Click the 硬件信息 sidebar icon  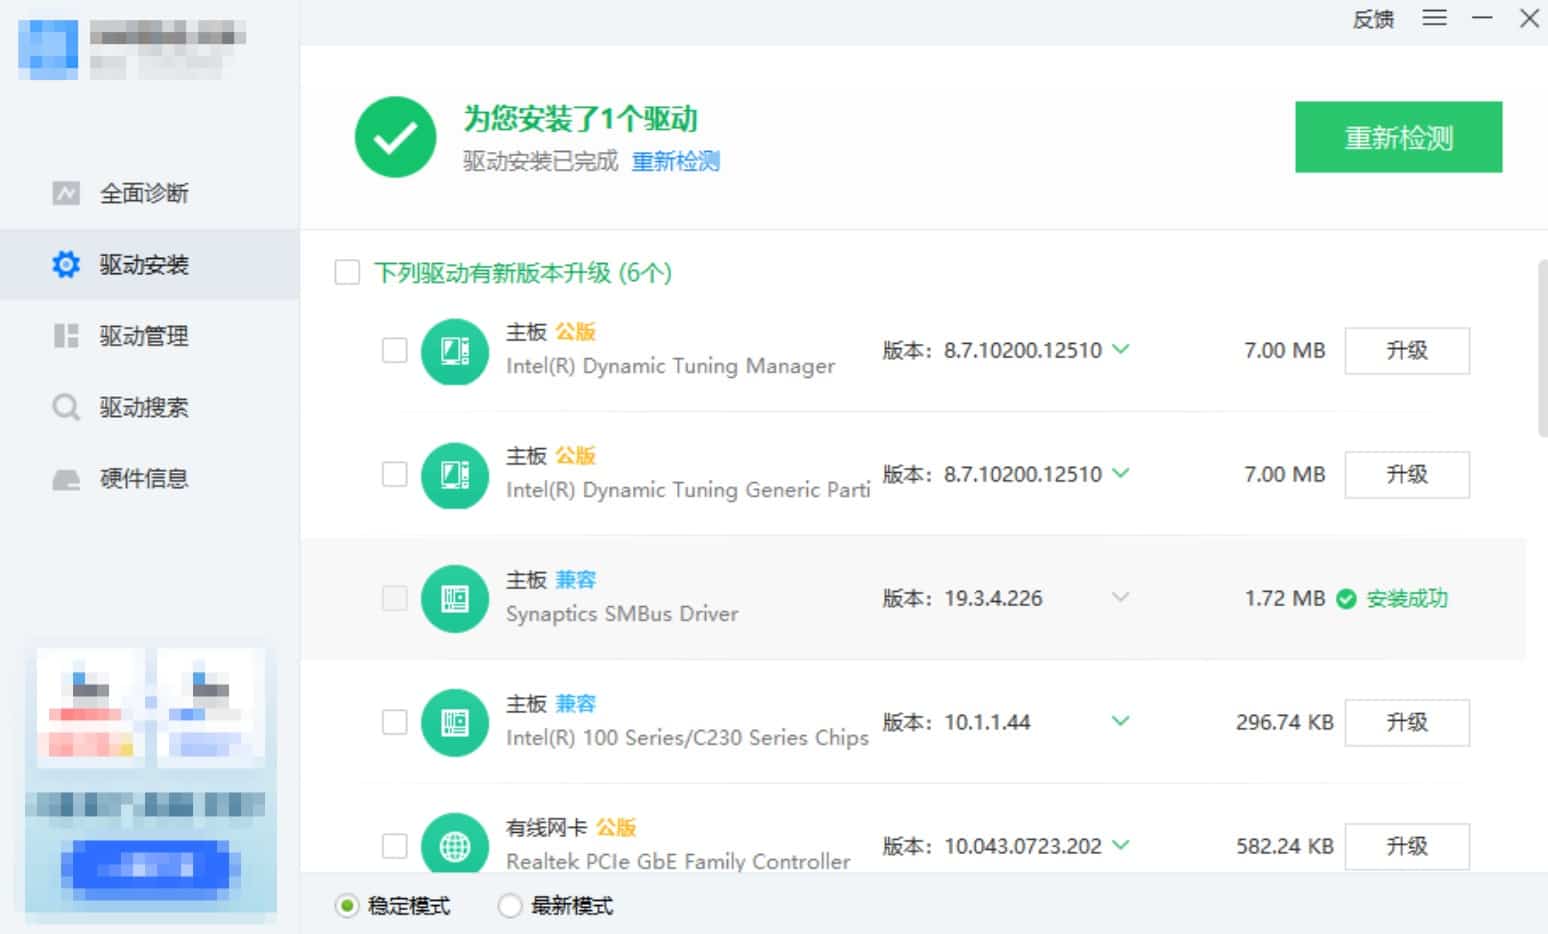[66, 479]
